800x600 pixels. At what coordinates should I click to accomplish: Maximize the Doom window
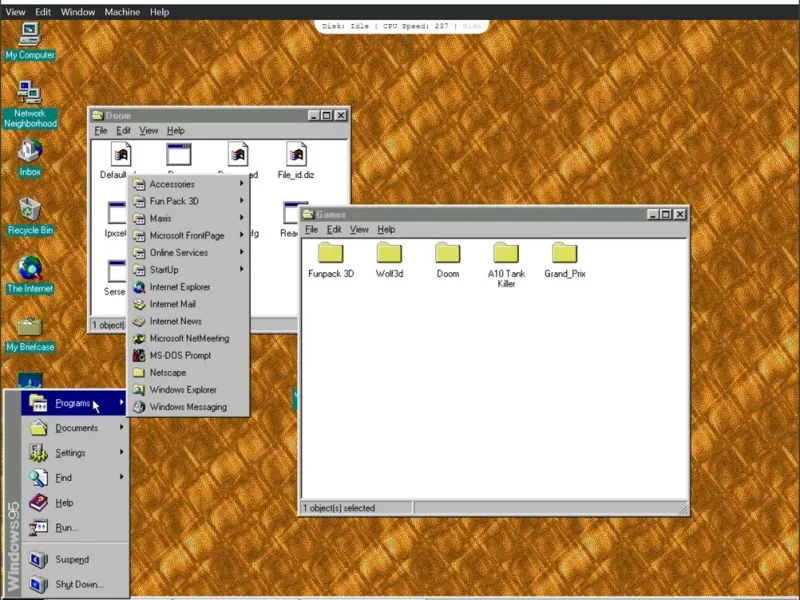[327, 115]
